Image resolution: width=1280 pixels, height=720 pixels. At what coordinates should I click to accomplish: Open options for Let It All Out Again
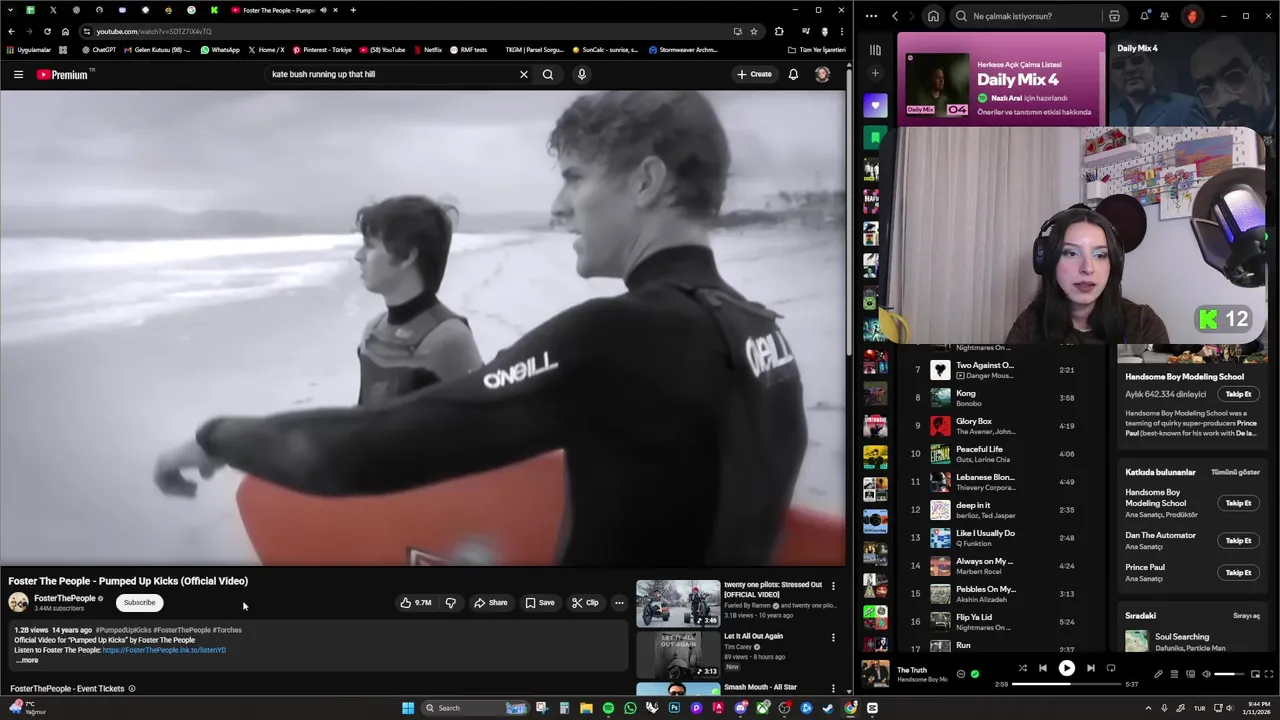pos(833,637)
